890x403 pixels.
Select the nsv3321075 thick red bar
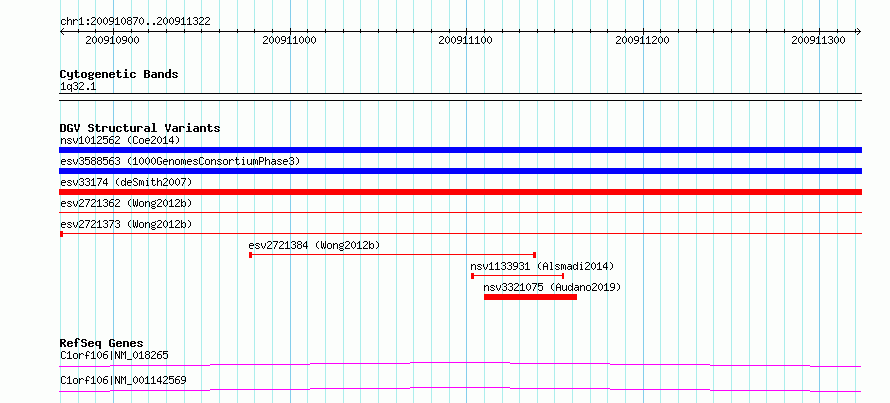coord(531,297)
